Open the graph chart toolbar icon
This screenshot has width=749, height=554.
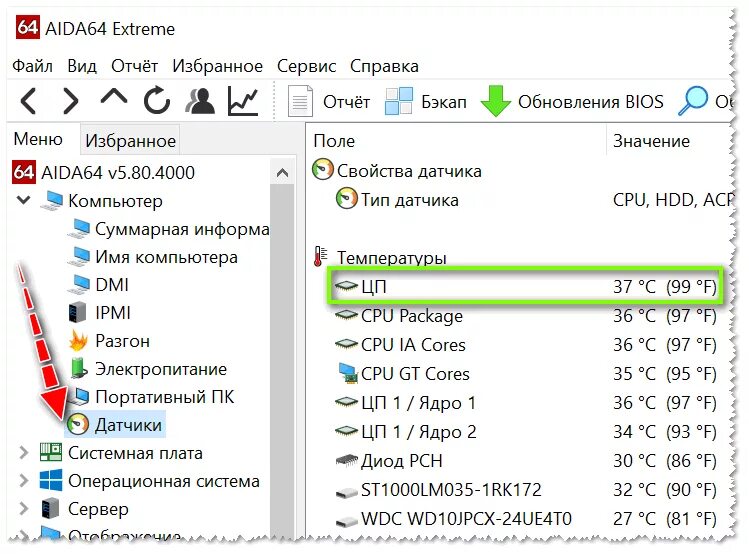(243, 101)
